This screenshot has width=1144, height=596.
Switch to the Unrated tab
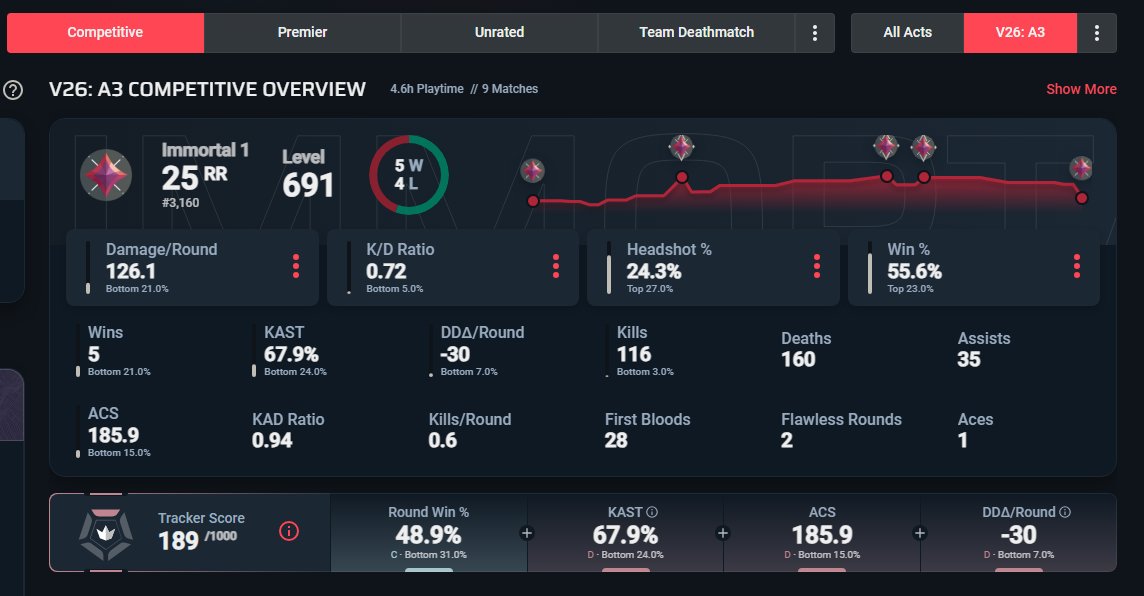point(499,33)
